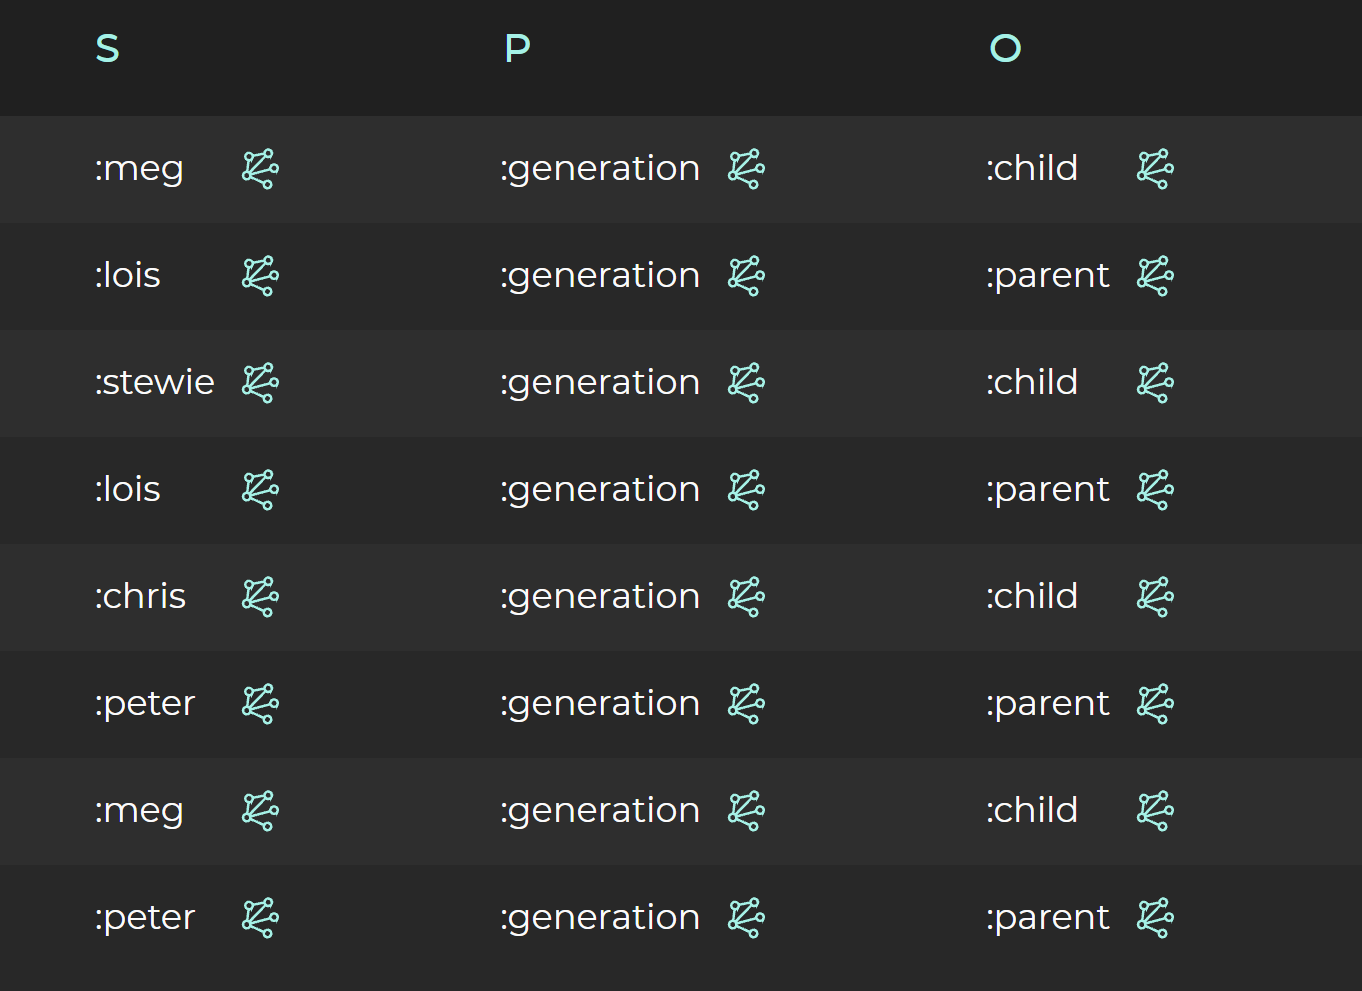This screenshot has height=991, width=1362.
Task: Click the O column header
Action: click(x=1005, y=48)
